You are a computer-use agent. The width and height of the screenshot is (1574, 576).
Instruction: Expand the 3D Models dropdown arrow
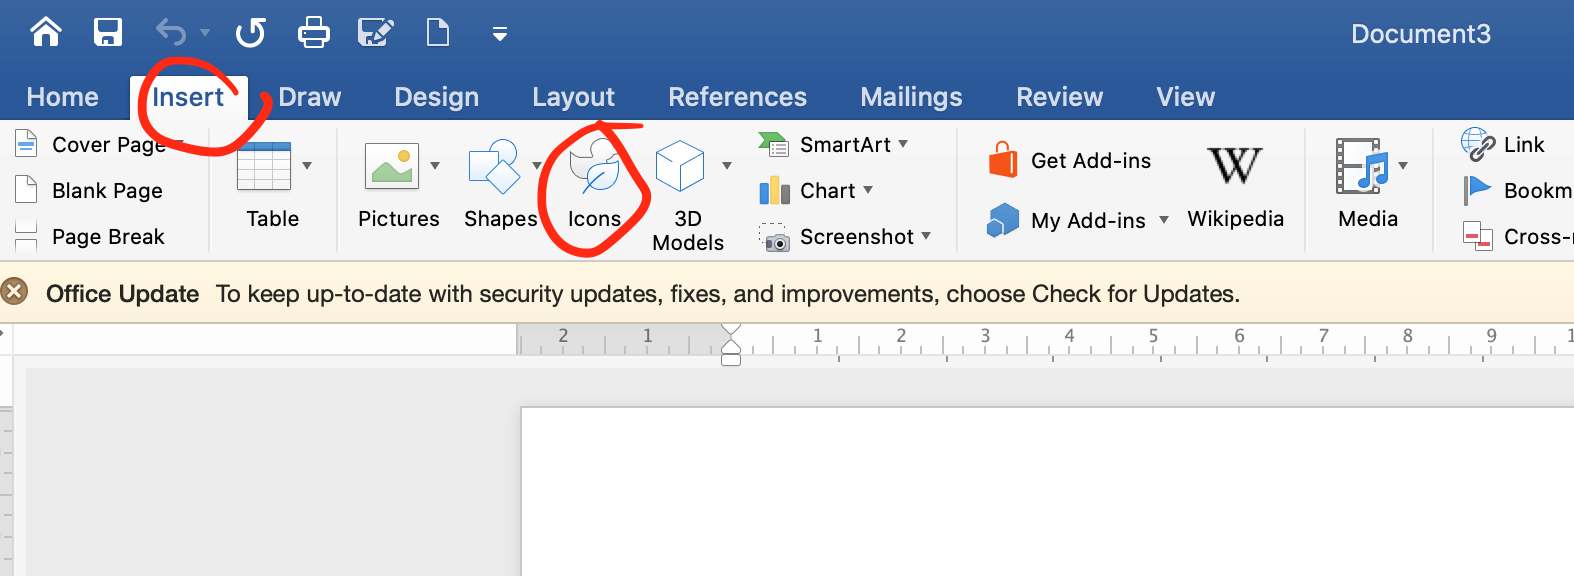[727, 166]
